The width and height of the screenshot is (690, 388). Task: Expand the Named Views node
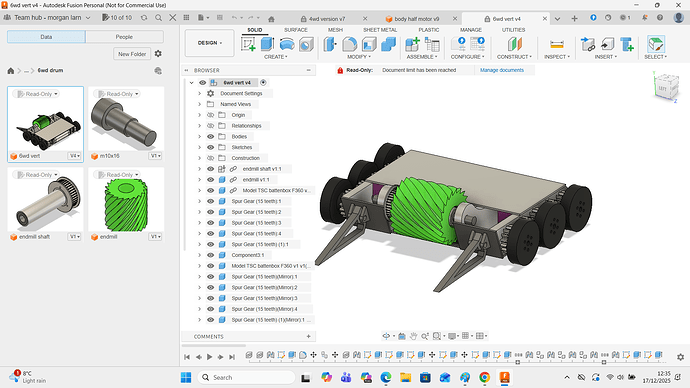click(x=199, y=104)
